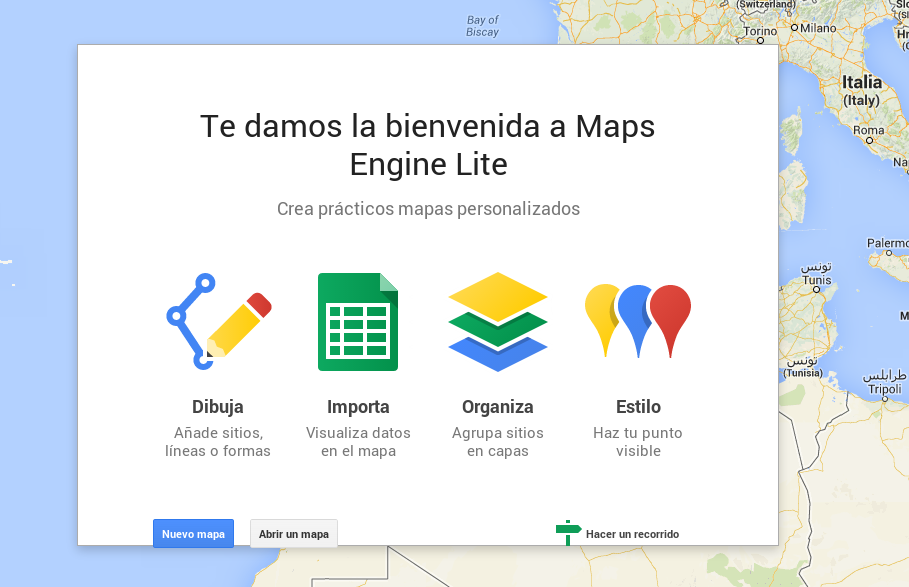Click the Bay of Biscay map label
Viewport: 909px width, 587px height.
coord(482,26)
